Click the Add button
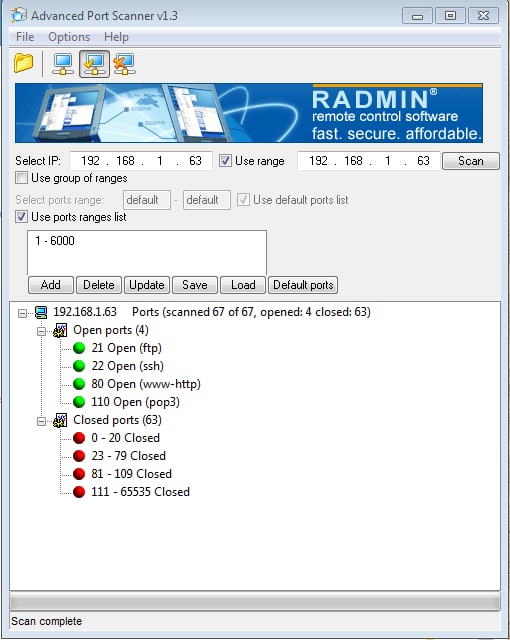 click(51, 285)
